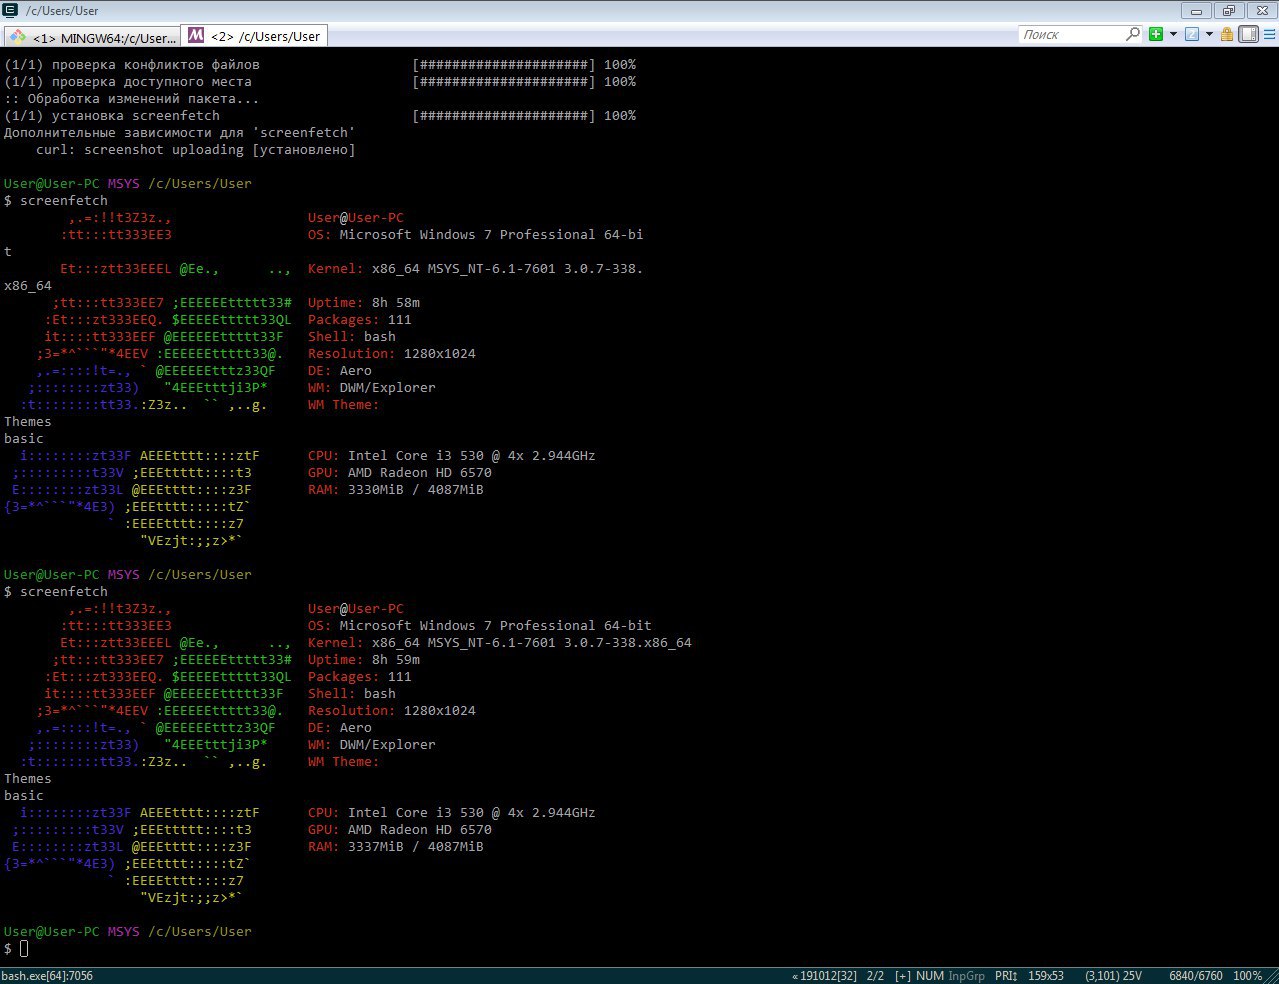
Task: Click 'curl: screenshot uploading [установлено]' line
Action: (196, 149)
